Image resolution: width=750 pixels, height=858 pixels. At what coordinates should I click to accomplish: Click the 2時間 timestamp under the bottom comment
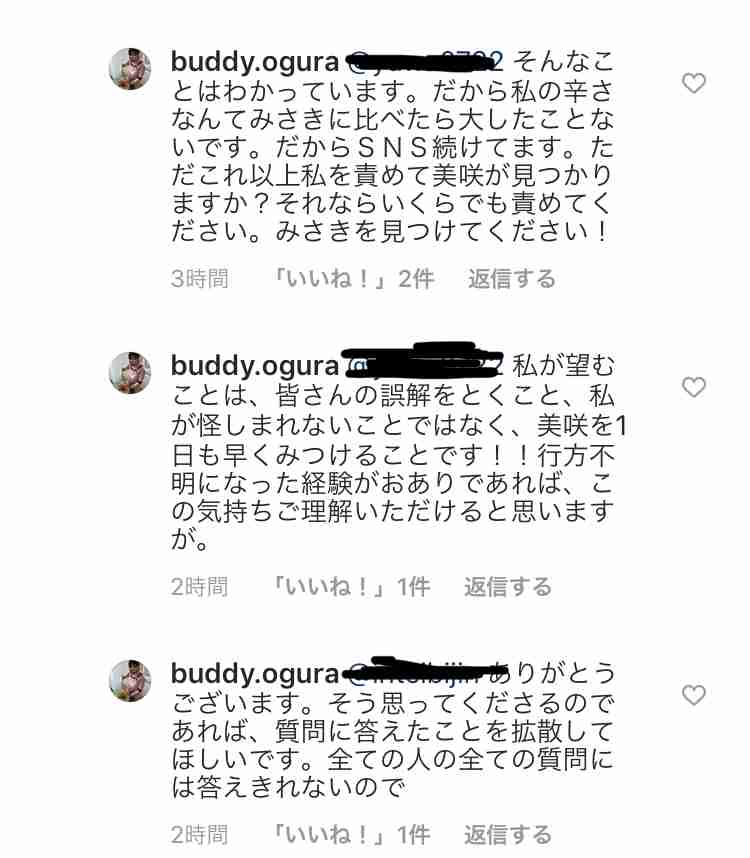tap(199, 835)
